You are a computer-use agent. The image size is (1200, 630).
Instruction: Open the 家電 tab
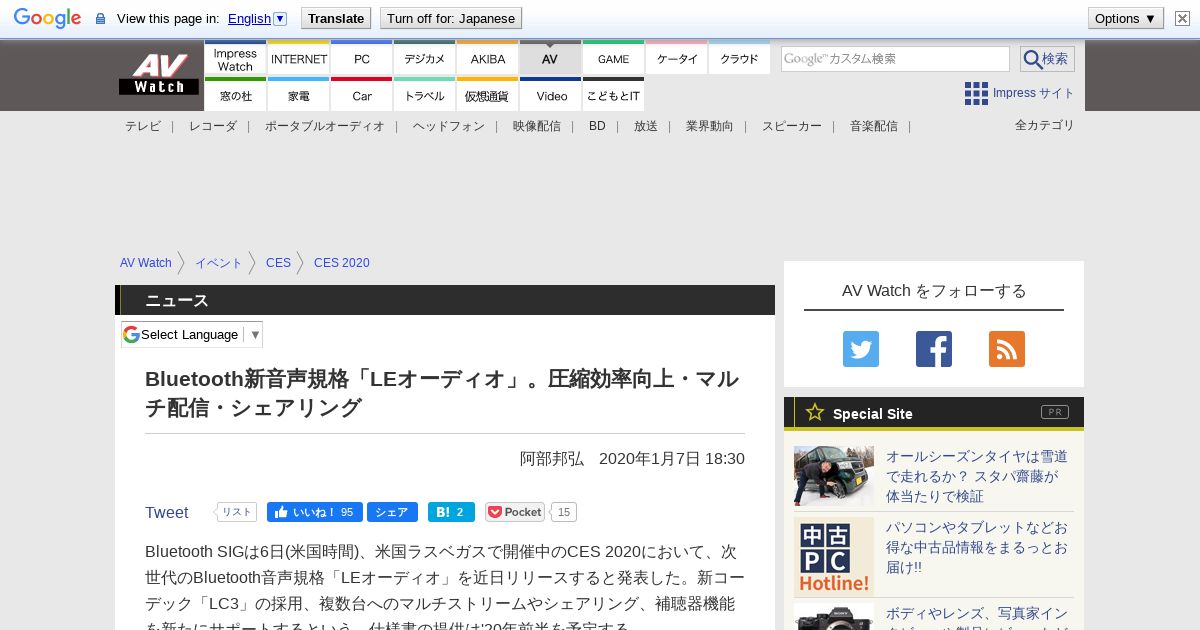(299, 95)
